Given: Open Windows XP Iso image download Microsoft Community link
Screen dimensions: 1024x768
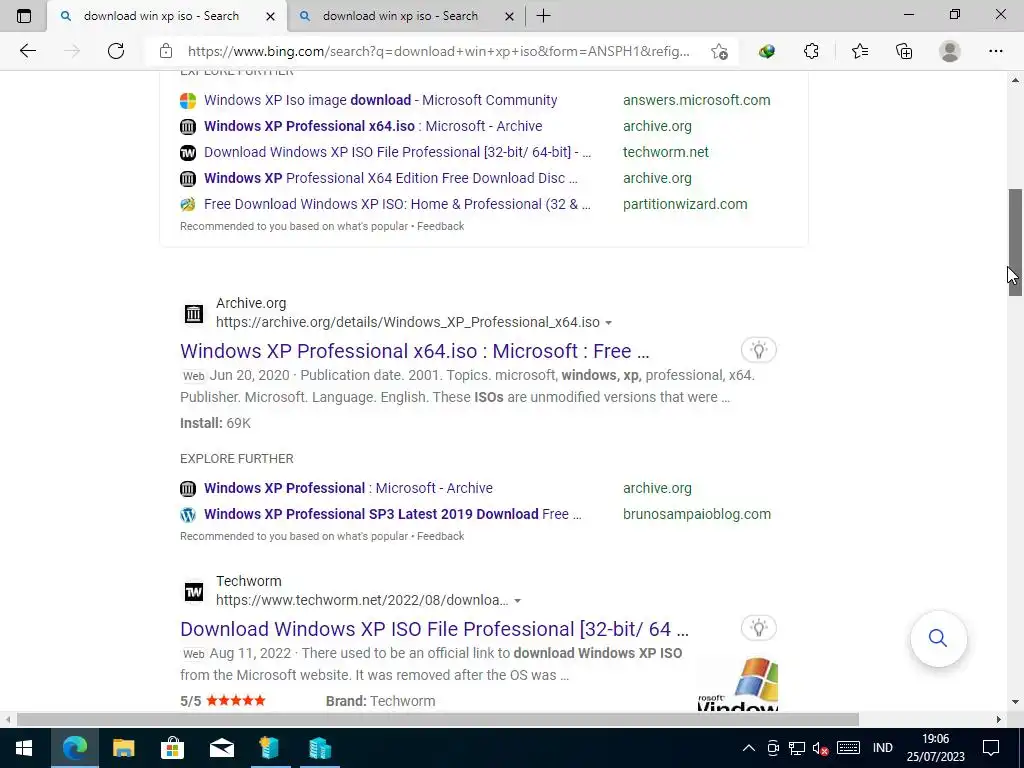Looking at the screenshot, I should 380,100.
